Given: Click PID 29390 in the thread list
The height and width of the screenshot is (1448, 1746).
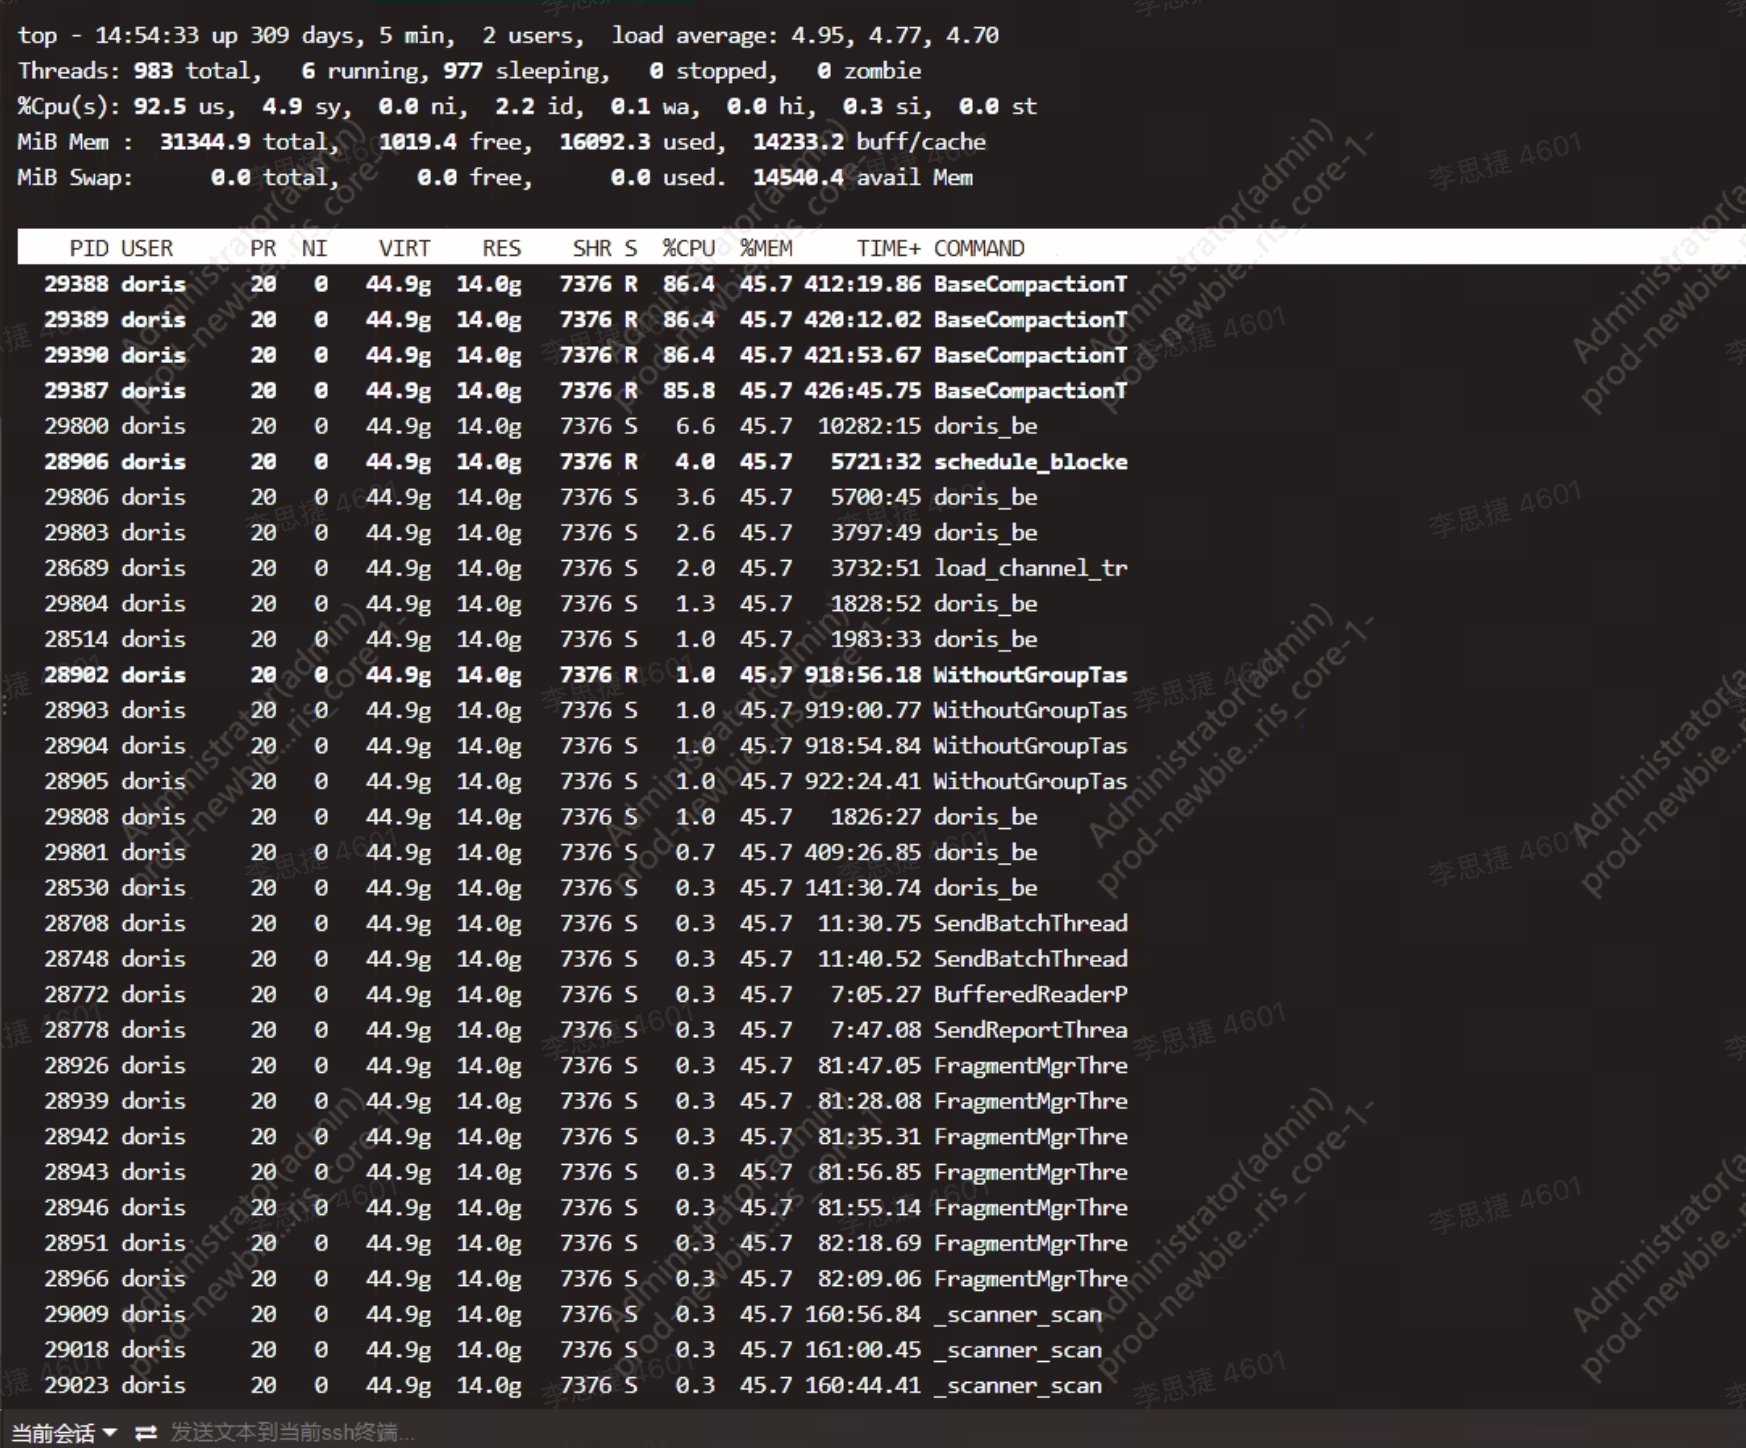Looking at the screenshot, I should click(x=76, y=355).
